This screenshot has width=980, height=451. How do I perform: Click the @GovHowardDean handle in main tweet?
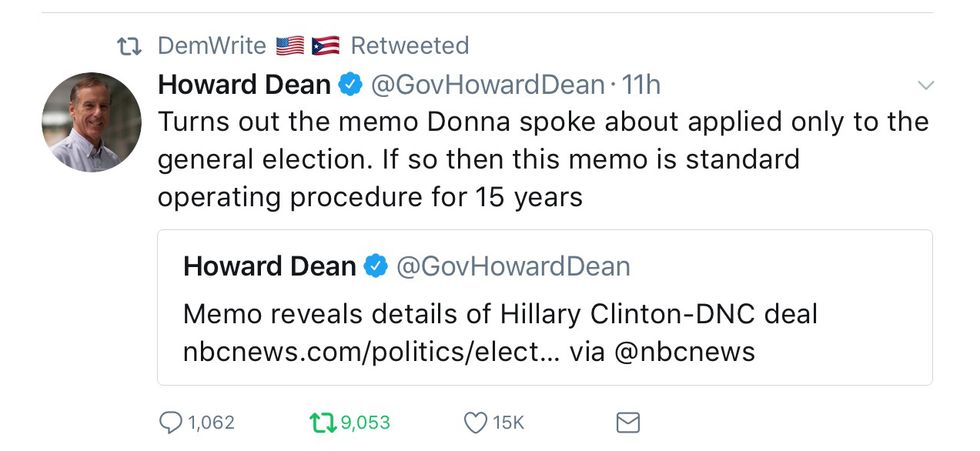pyautogui.click(x=488, y=86)
